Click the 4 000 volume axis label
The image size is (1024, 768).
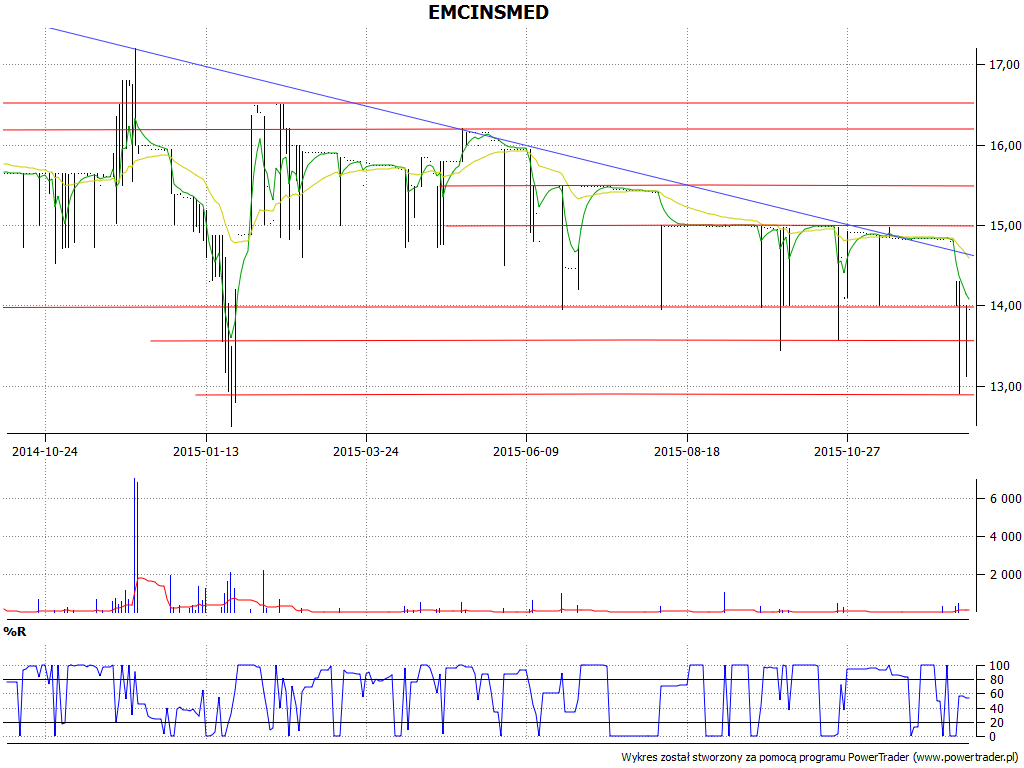tap(1006, 537)
